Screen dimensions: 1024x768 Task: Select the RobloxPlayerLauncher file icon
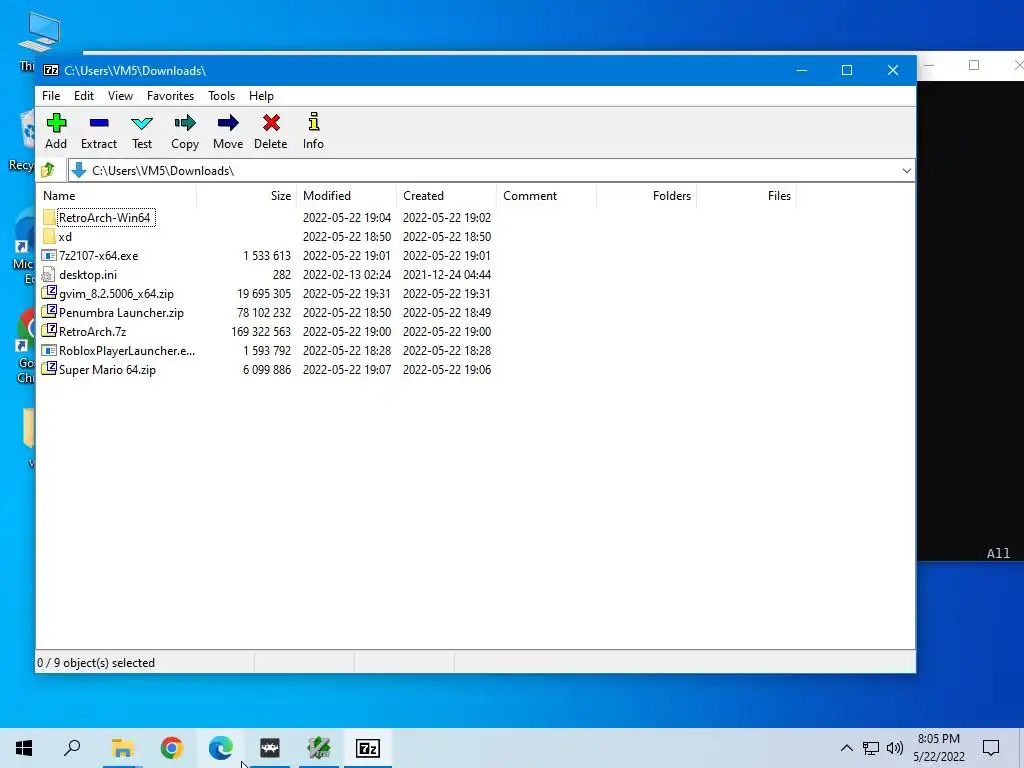(x=49, y=350)
